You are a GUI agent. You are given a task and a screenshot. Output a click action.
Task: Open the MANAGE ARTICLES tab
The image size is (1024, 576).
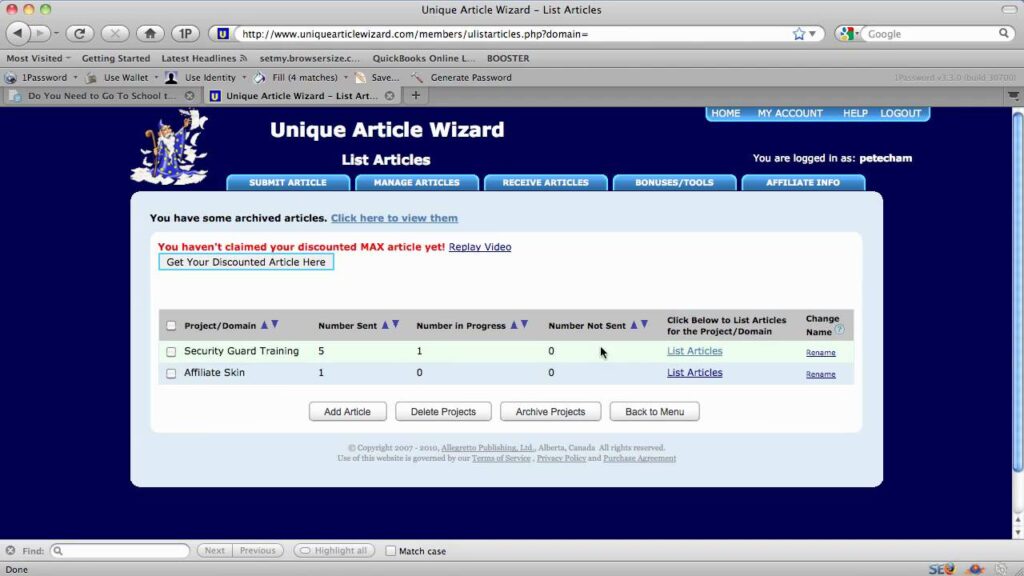click(417, 182)
